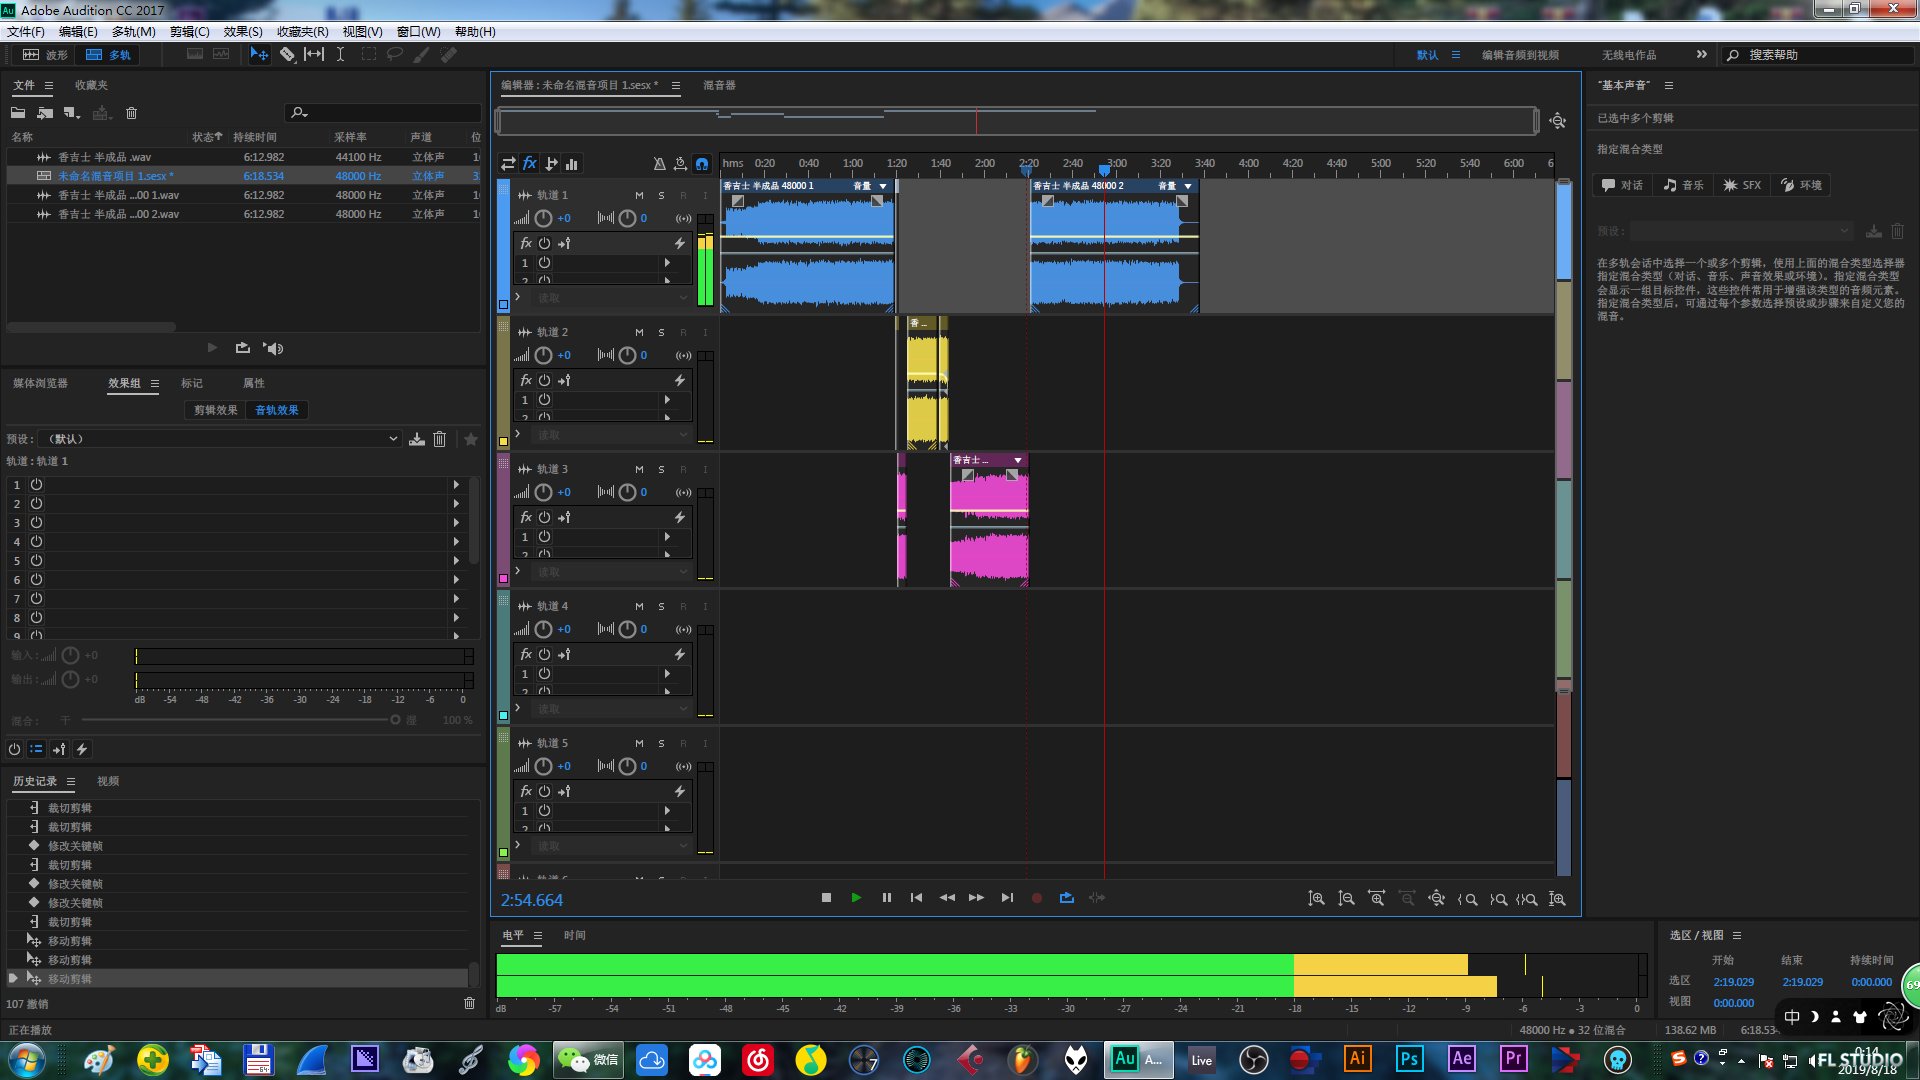Click zoom navigator icon beside overview bar
1920x1080 pixels.
click(1558, 121)
